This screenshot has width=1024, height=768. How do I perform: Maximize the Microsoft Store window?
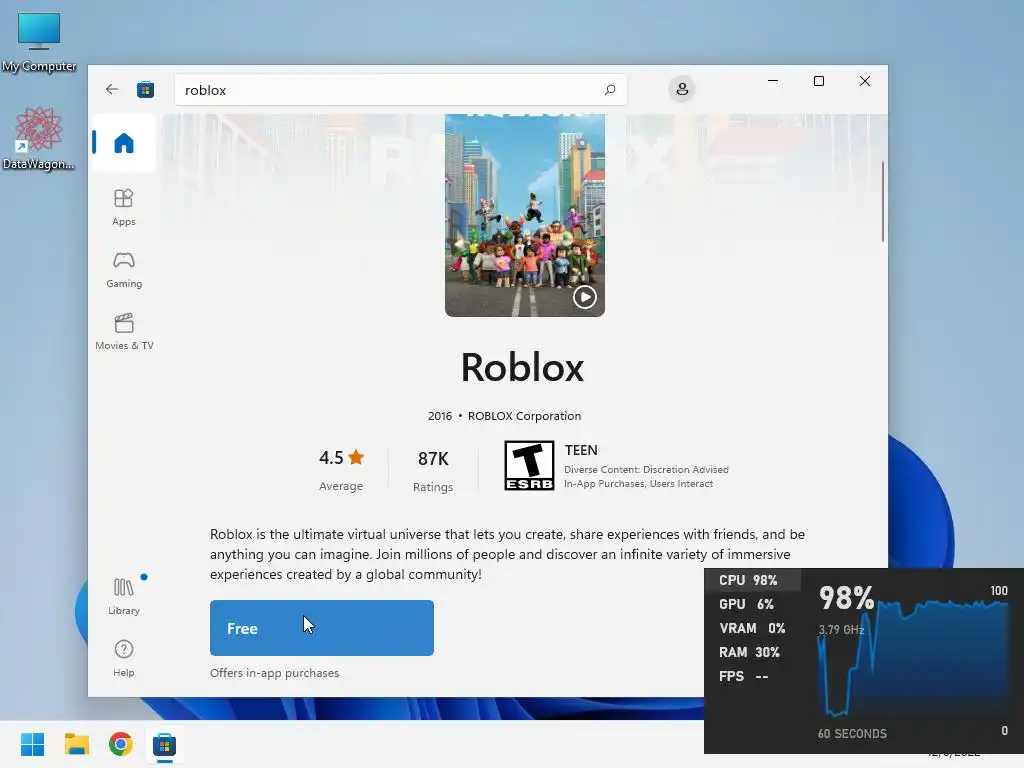pyautogui.click(x=818, y=81)
